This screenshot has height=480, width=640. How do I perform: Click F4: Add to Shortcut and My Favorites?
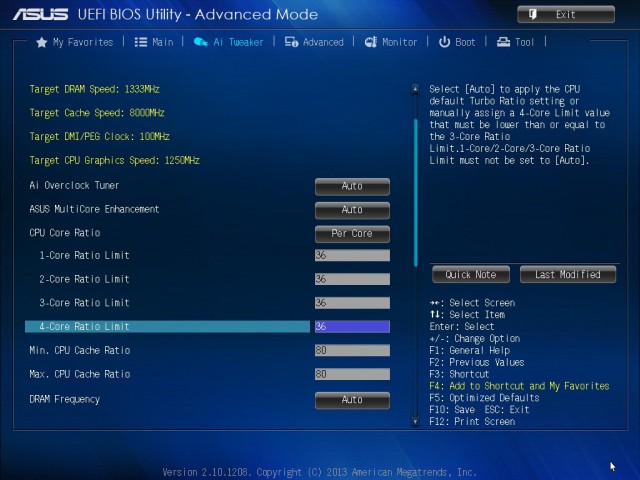pos(519,386)
